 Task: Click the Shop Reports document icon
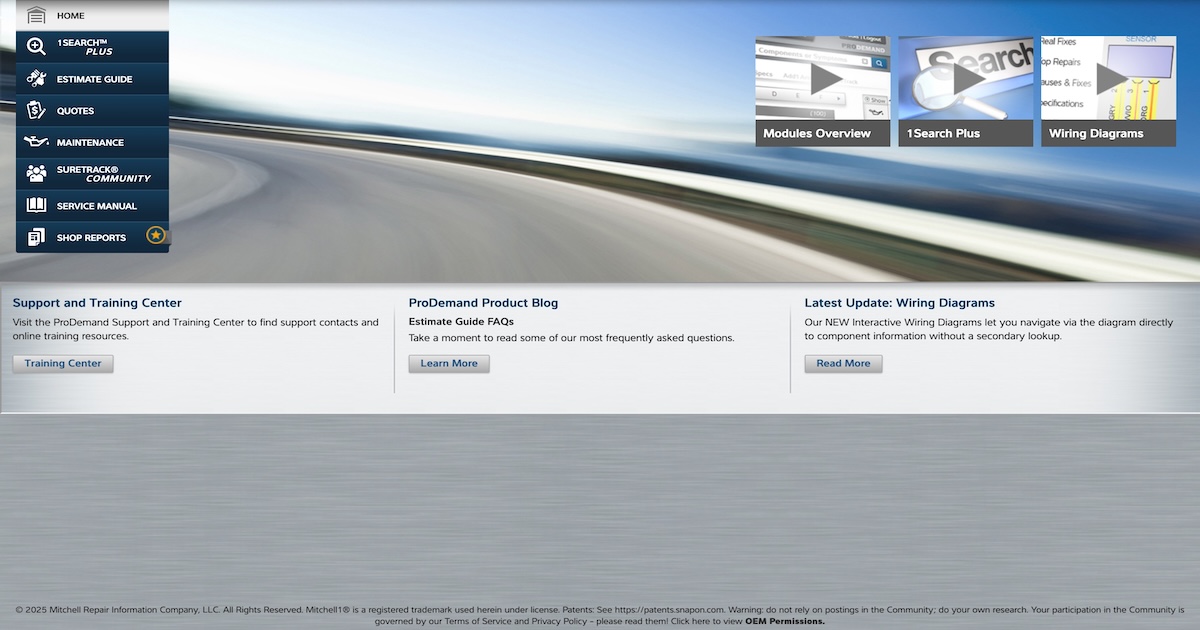[x=36, y=237]
